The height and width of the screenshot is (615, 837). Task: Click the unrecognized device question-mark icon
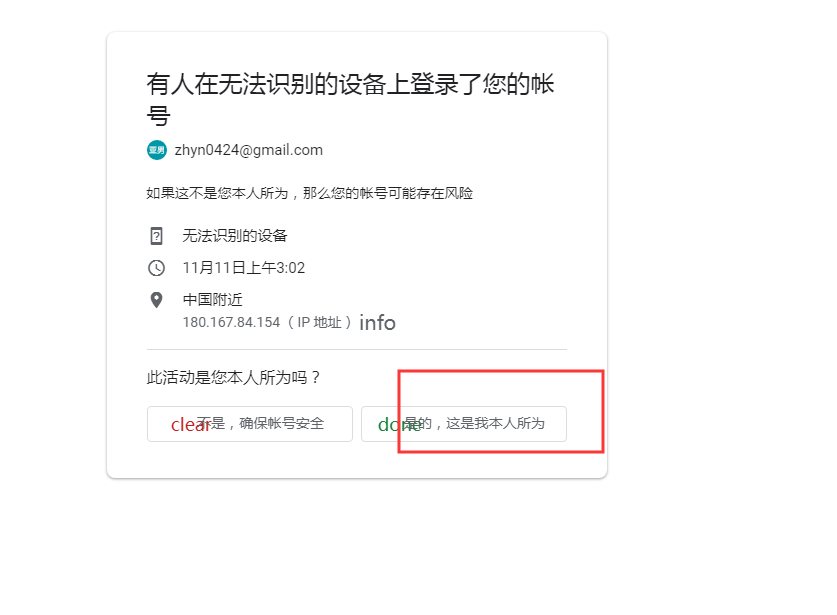[156, 236]
